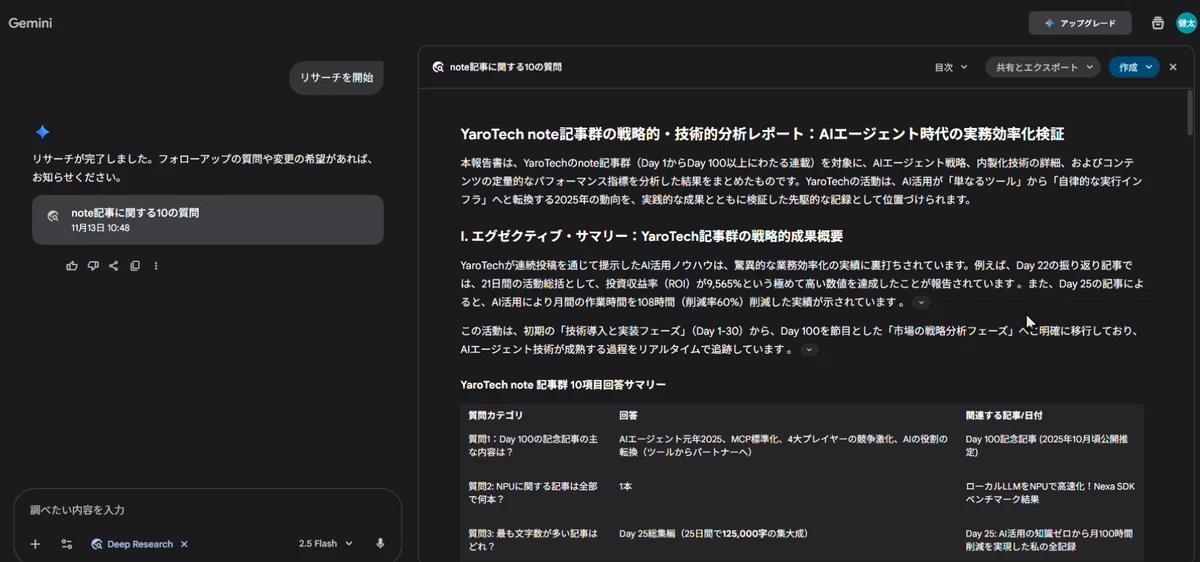Remove Deep Research chip with its X

click(184, 544)
